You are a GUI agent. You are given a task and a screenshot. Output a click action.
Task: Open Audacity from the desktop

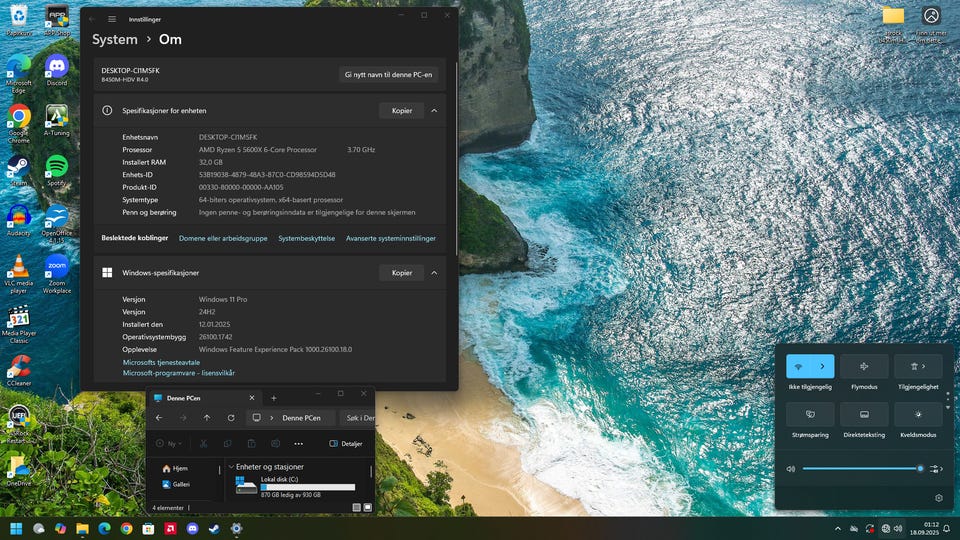[x=18, y=216]
